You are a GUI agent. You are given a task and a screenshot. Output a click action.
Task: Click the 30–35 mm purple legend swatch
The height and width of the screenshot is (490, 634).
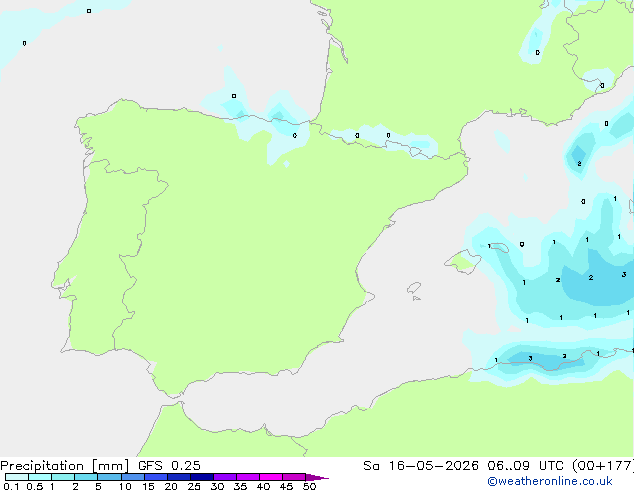[225, 477]
